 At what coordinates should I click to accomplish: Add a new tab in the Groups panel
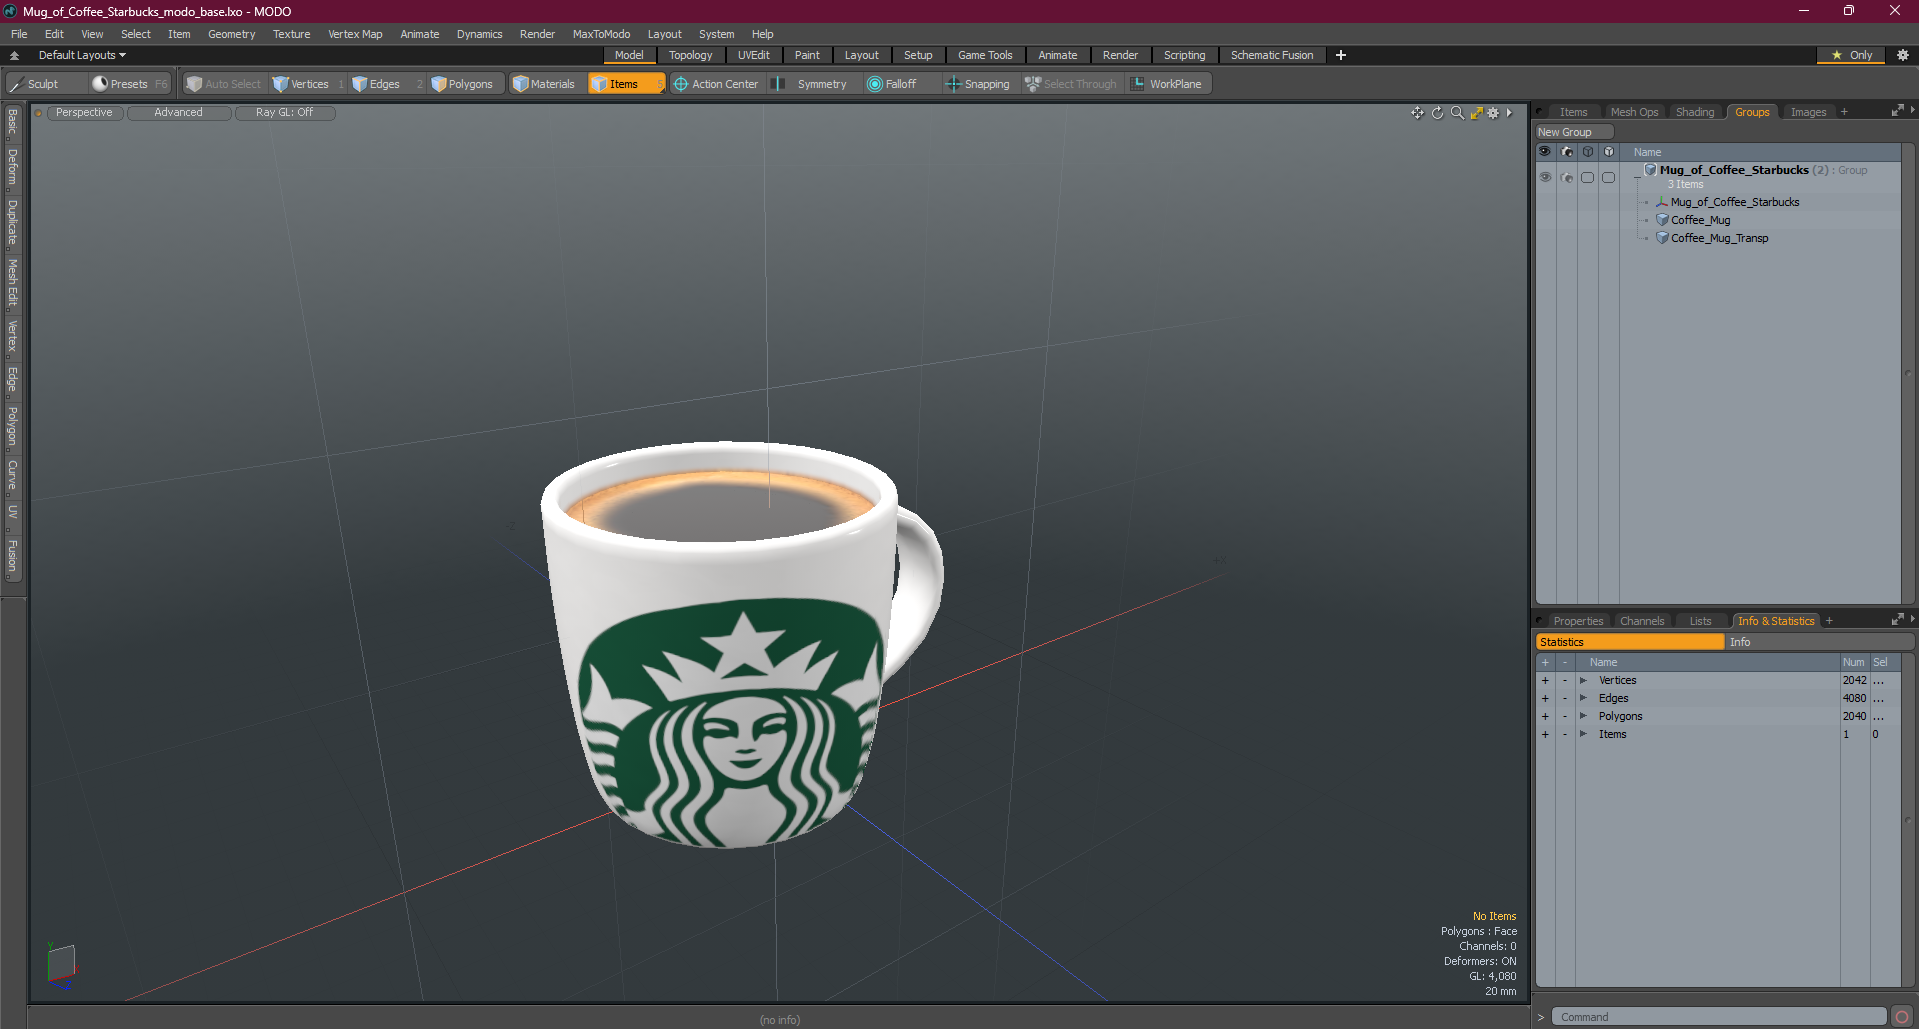[1844, 112]
